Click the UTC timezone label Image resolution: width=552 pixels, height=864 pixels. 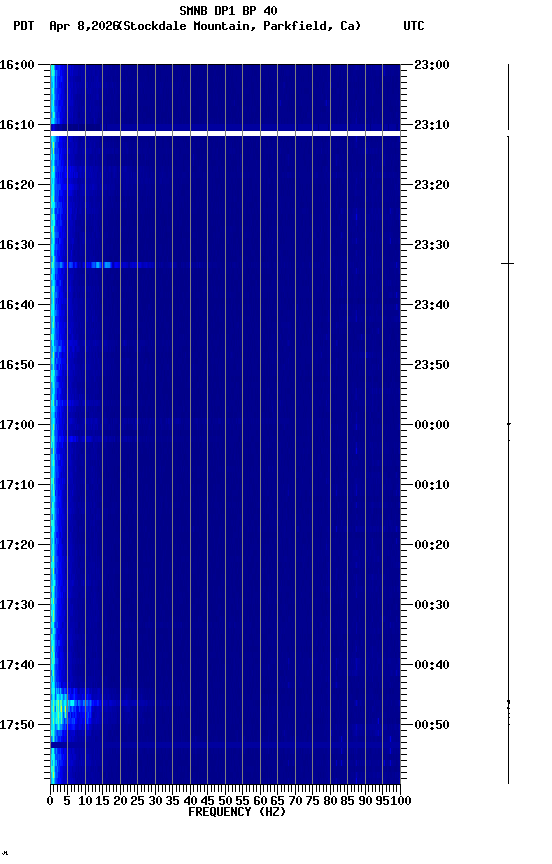click(414, 26)
